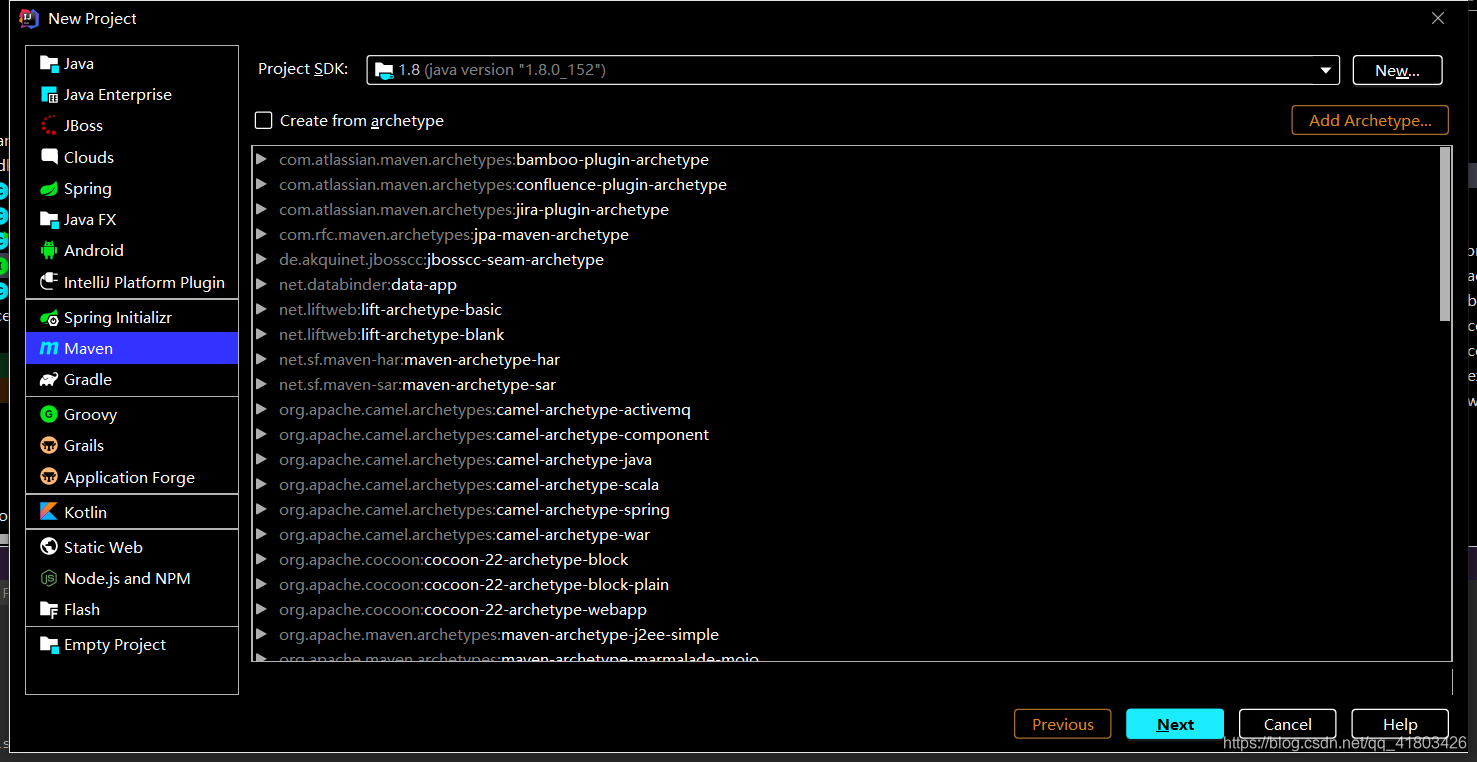Click the Application Forge icon

point(49,477)
